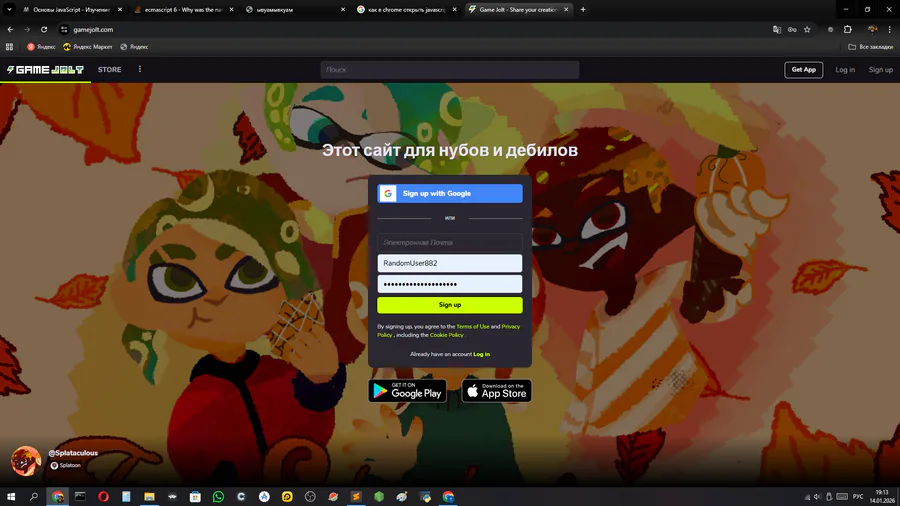
Task: Open Windows taskbar search
Action: pyautogui.click(x=34, y=496)
